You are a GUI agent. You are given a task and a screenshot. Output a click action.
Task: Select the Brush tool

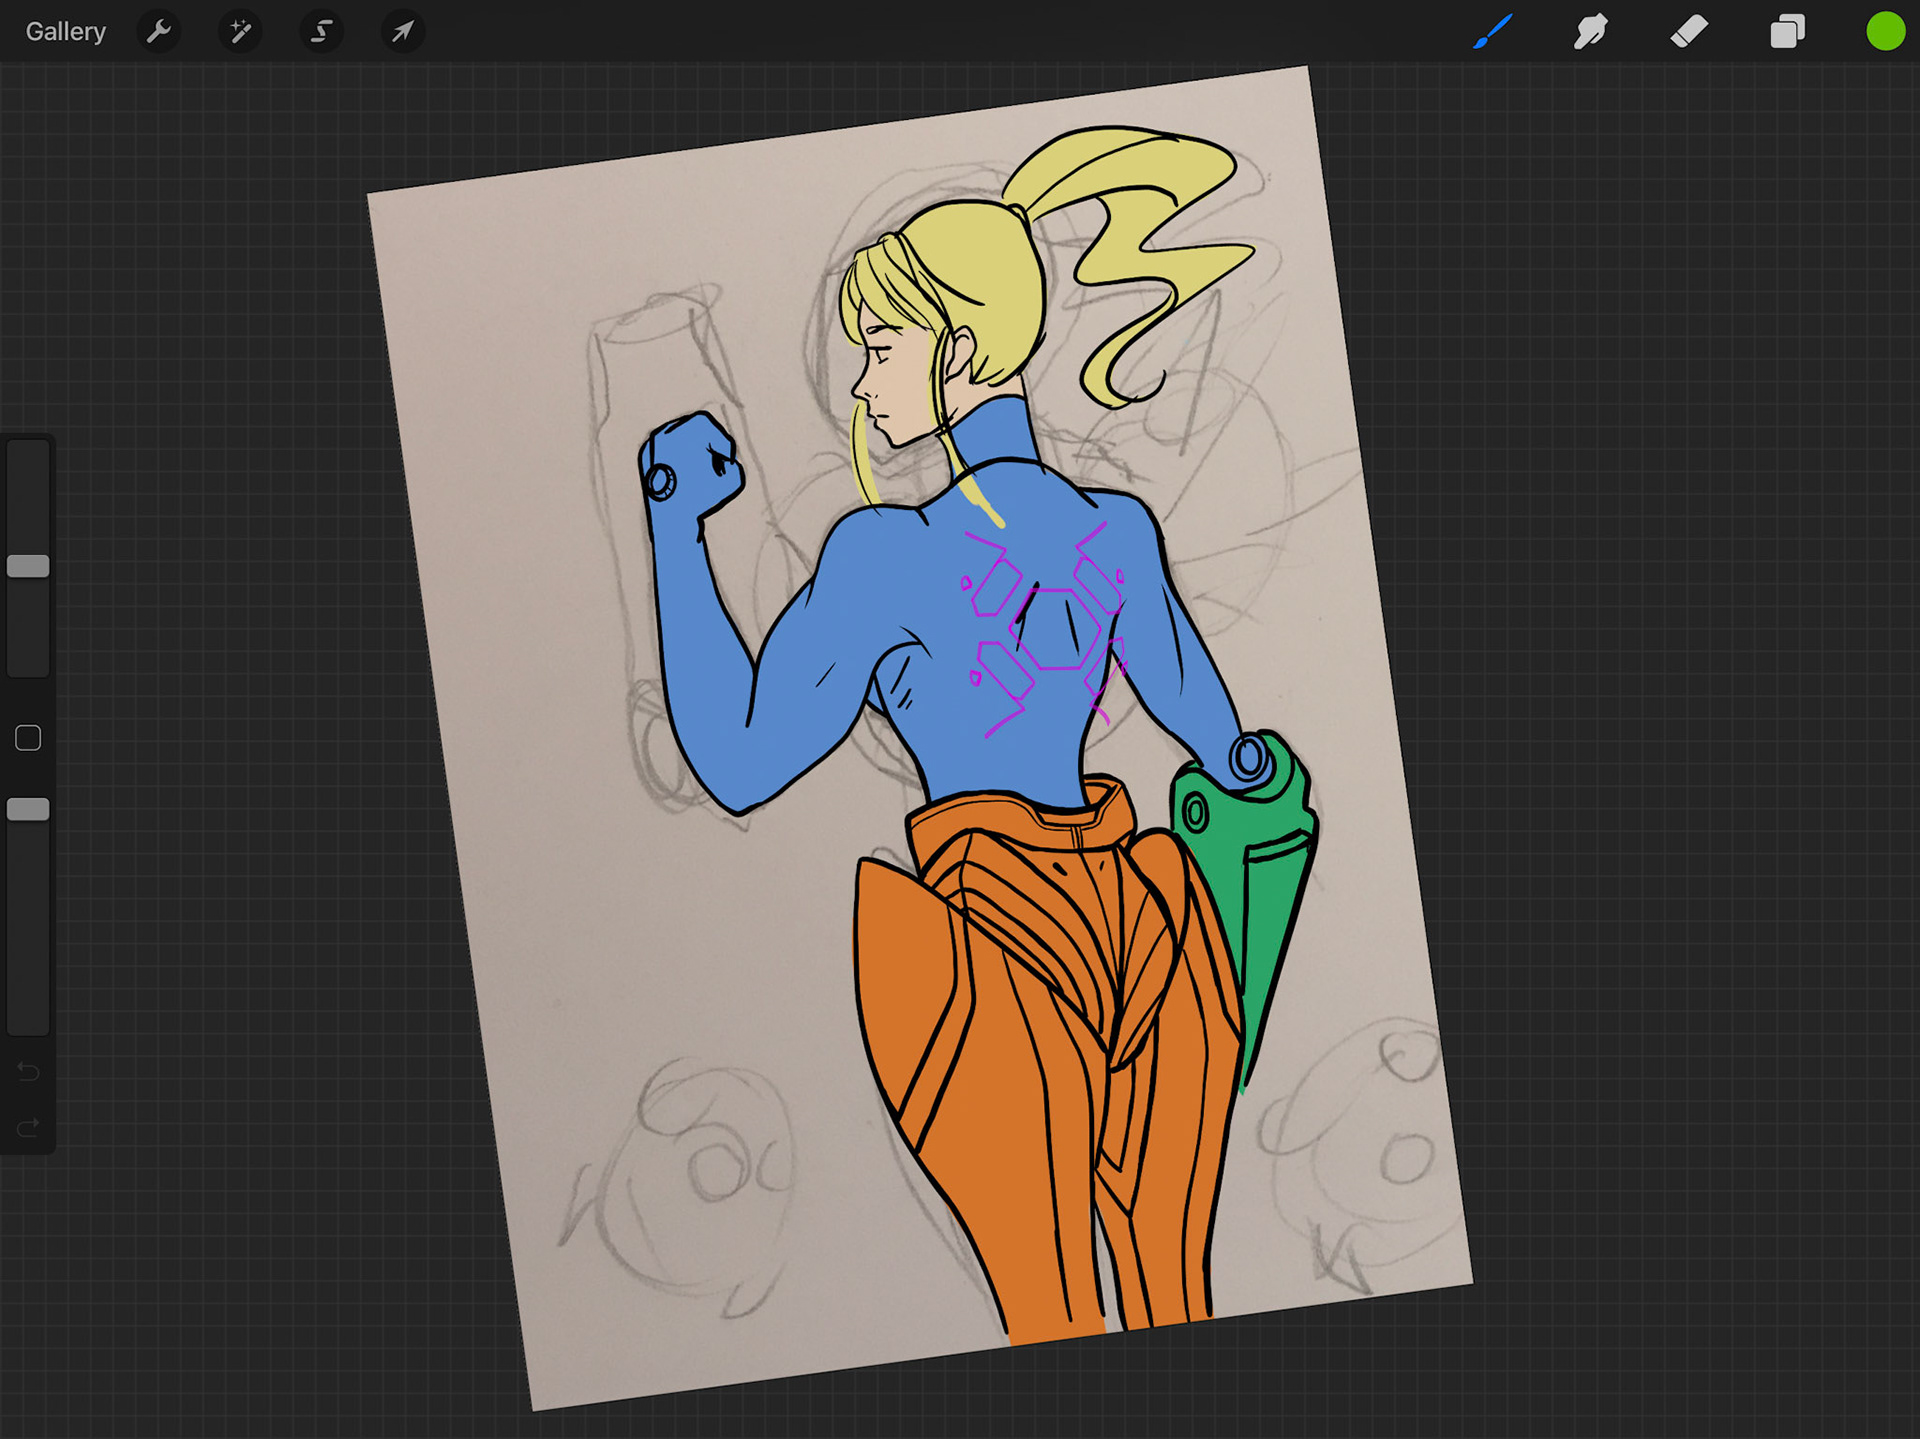[1492, 32]
